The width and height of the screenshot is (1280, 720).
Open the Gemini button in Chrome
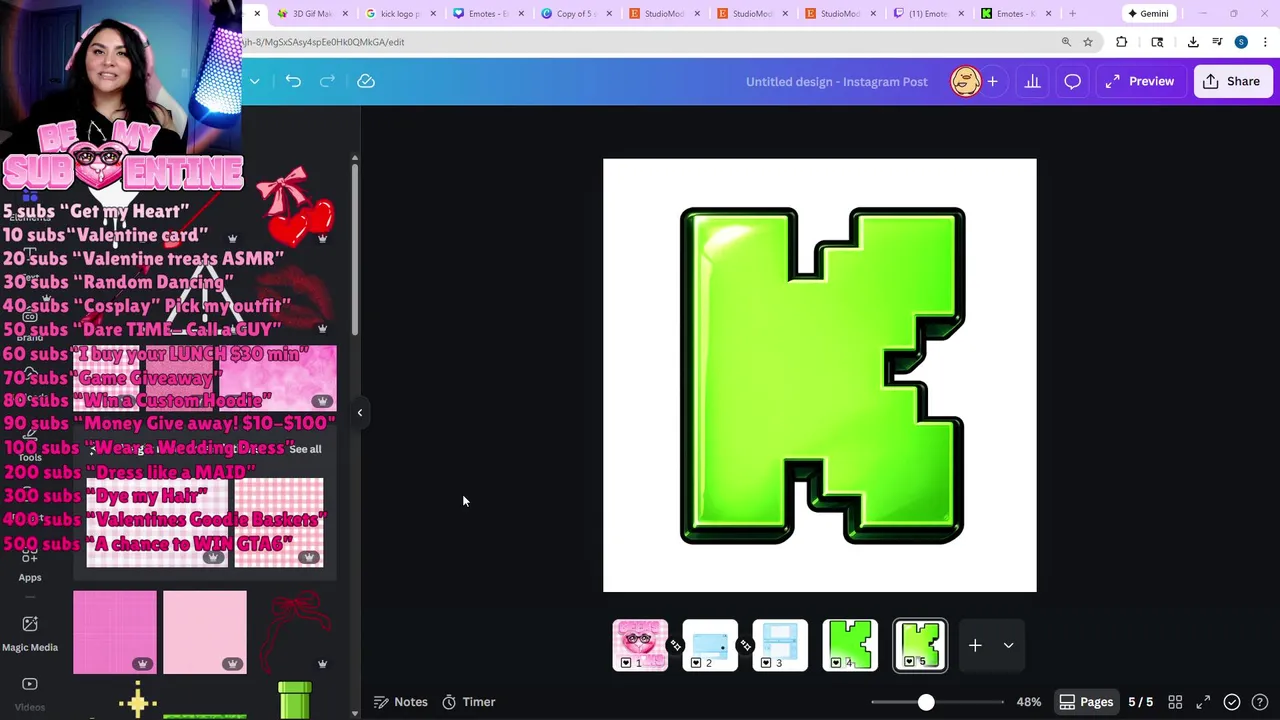click(x=1147, y=14)
